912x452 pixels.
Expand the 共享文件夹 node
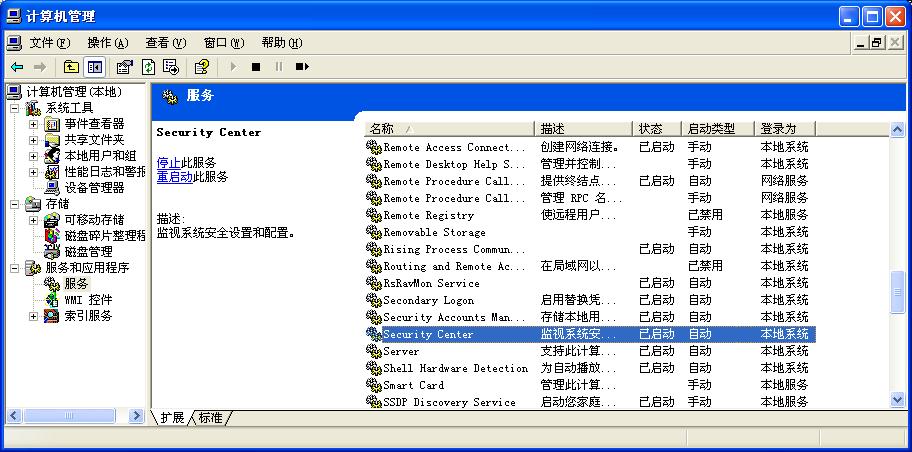(33, 140)
